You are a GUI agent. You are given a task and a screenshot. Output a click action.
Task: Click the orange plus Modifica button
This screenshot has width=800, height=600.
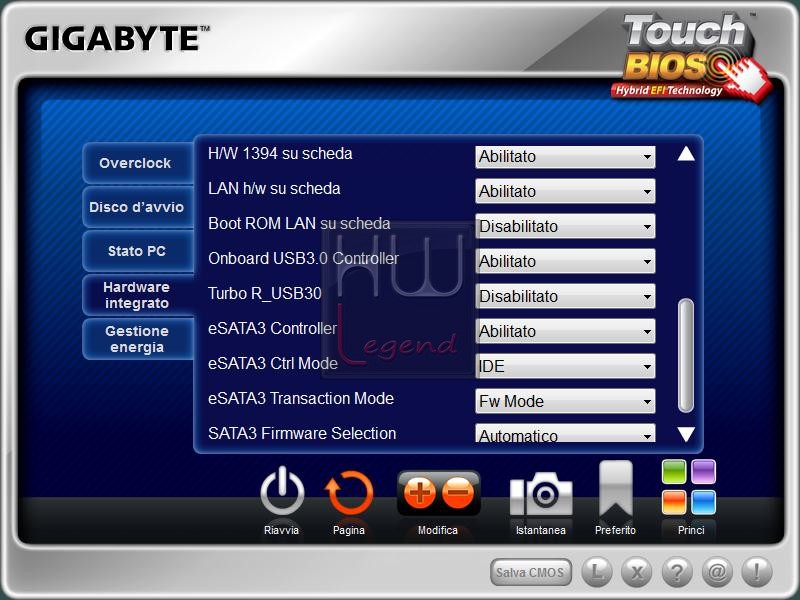pyautogui.click(x=419, y=493)
